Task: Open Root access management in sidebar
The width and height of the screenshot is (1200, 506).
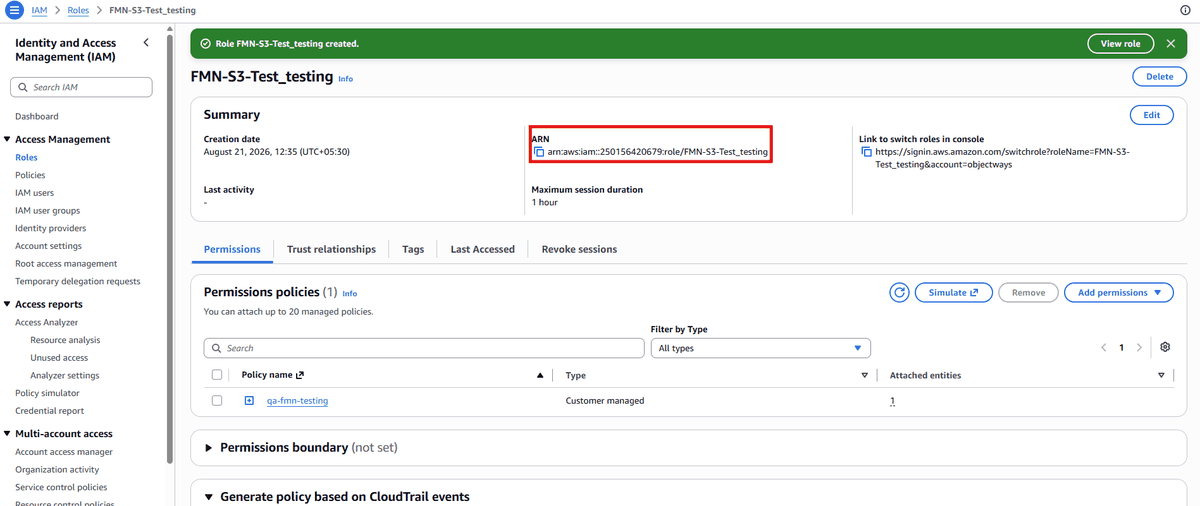Action: 66,263
